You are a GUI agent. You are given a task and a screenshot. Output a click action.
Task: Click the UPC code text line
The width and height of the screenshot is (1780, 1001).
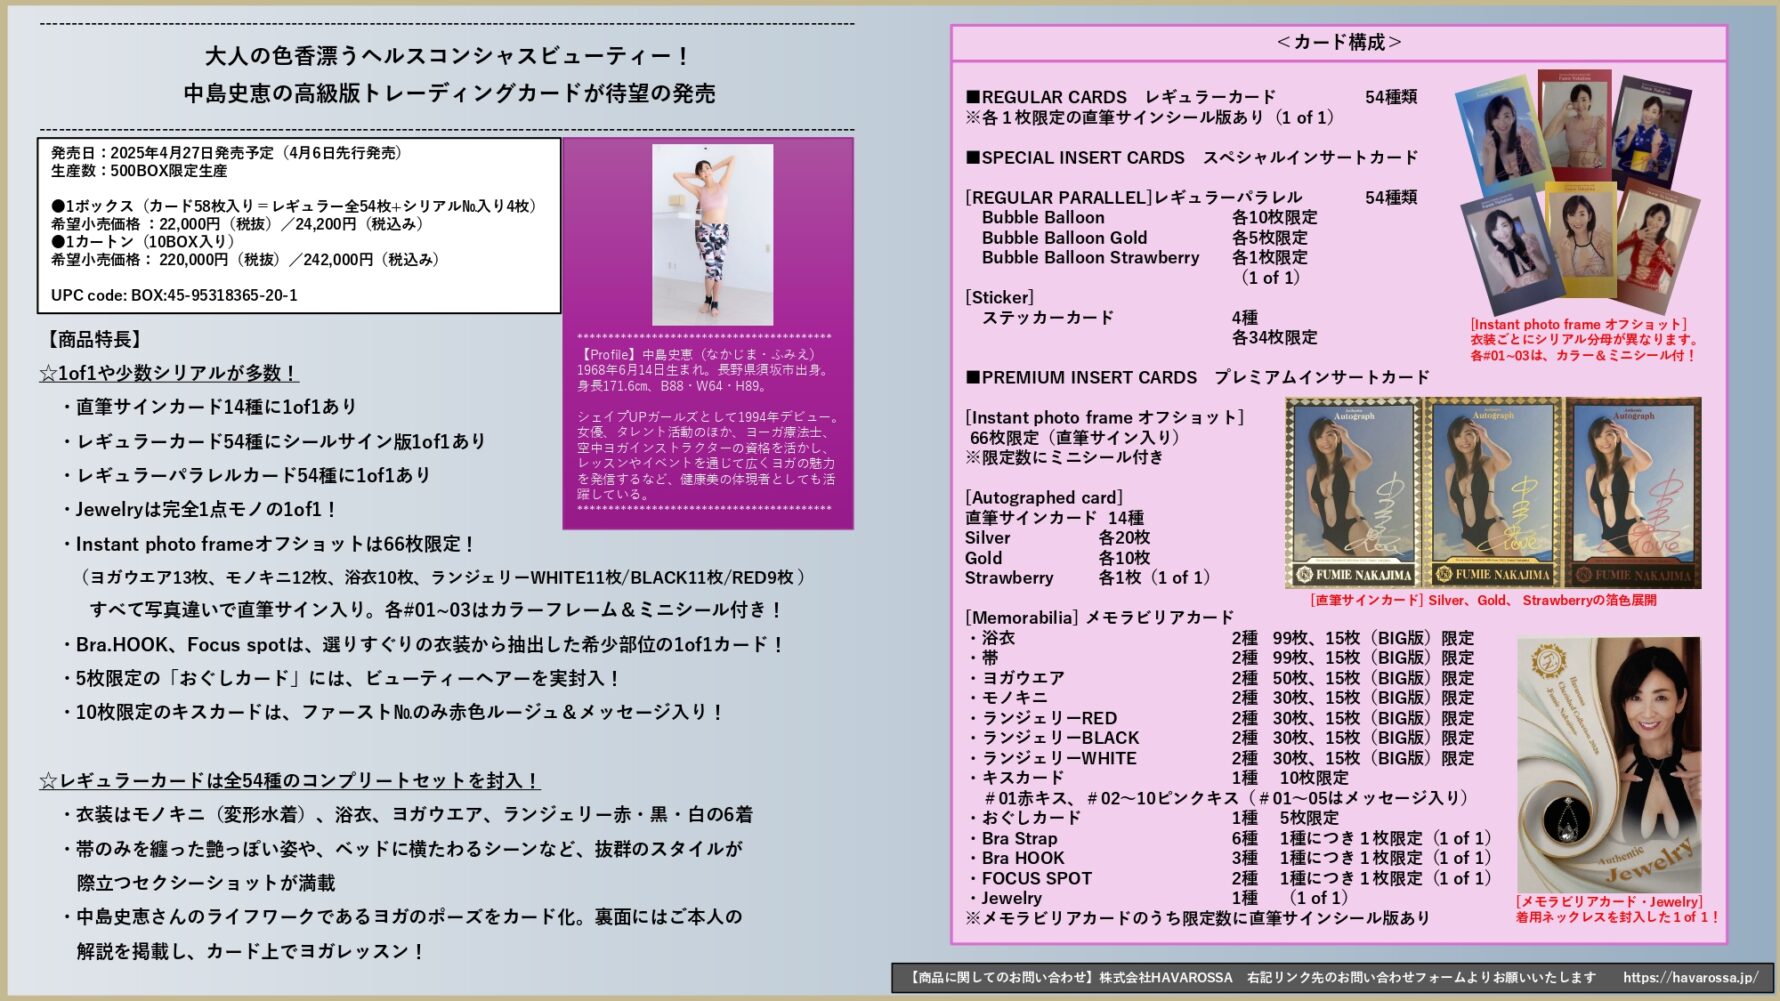click(174, 295)
